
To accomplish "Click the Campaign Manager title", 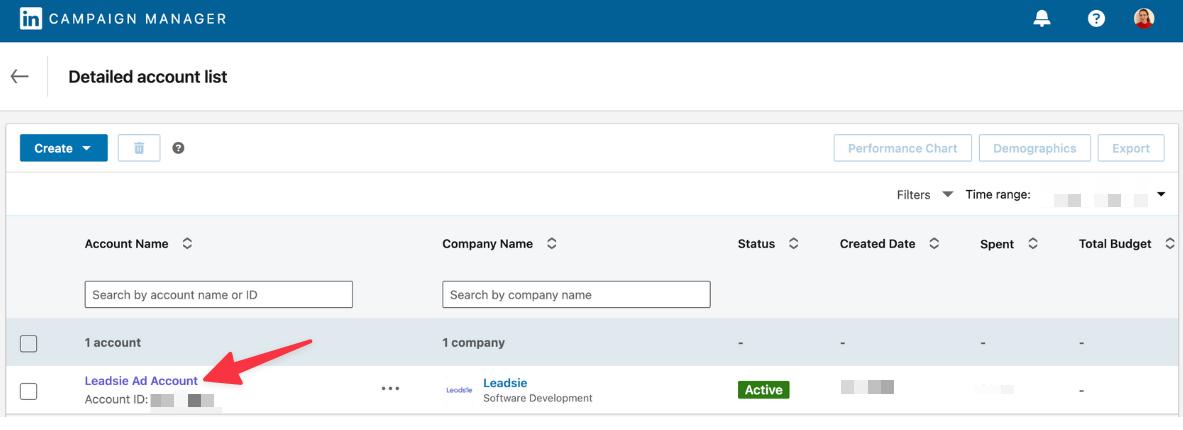I will [137, 19].
